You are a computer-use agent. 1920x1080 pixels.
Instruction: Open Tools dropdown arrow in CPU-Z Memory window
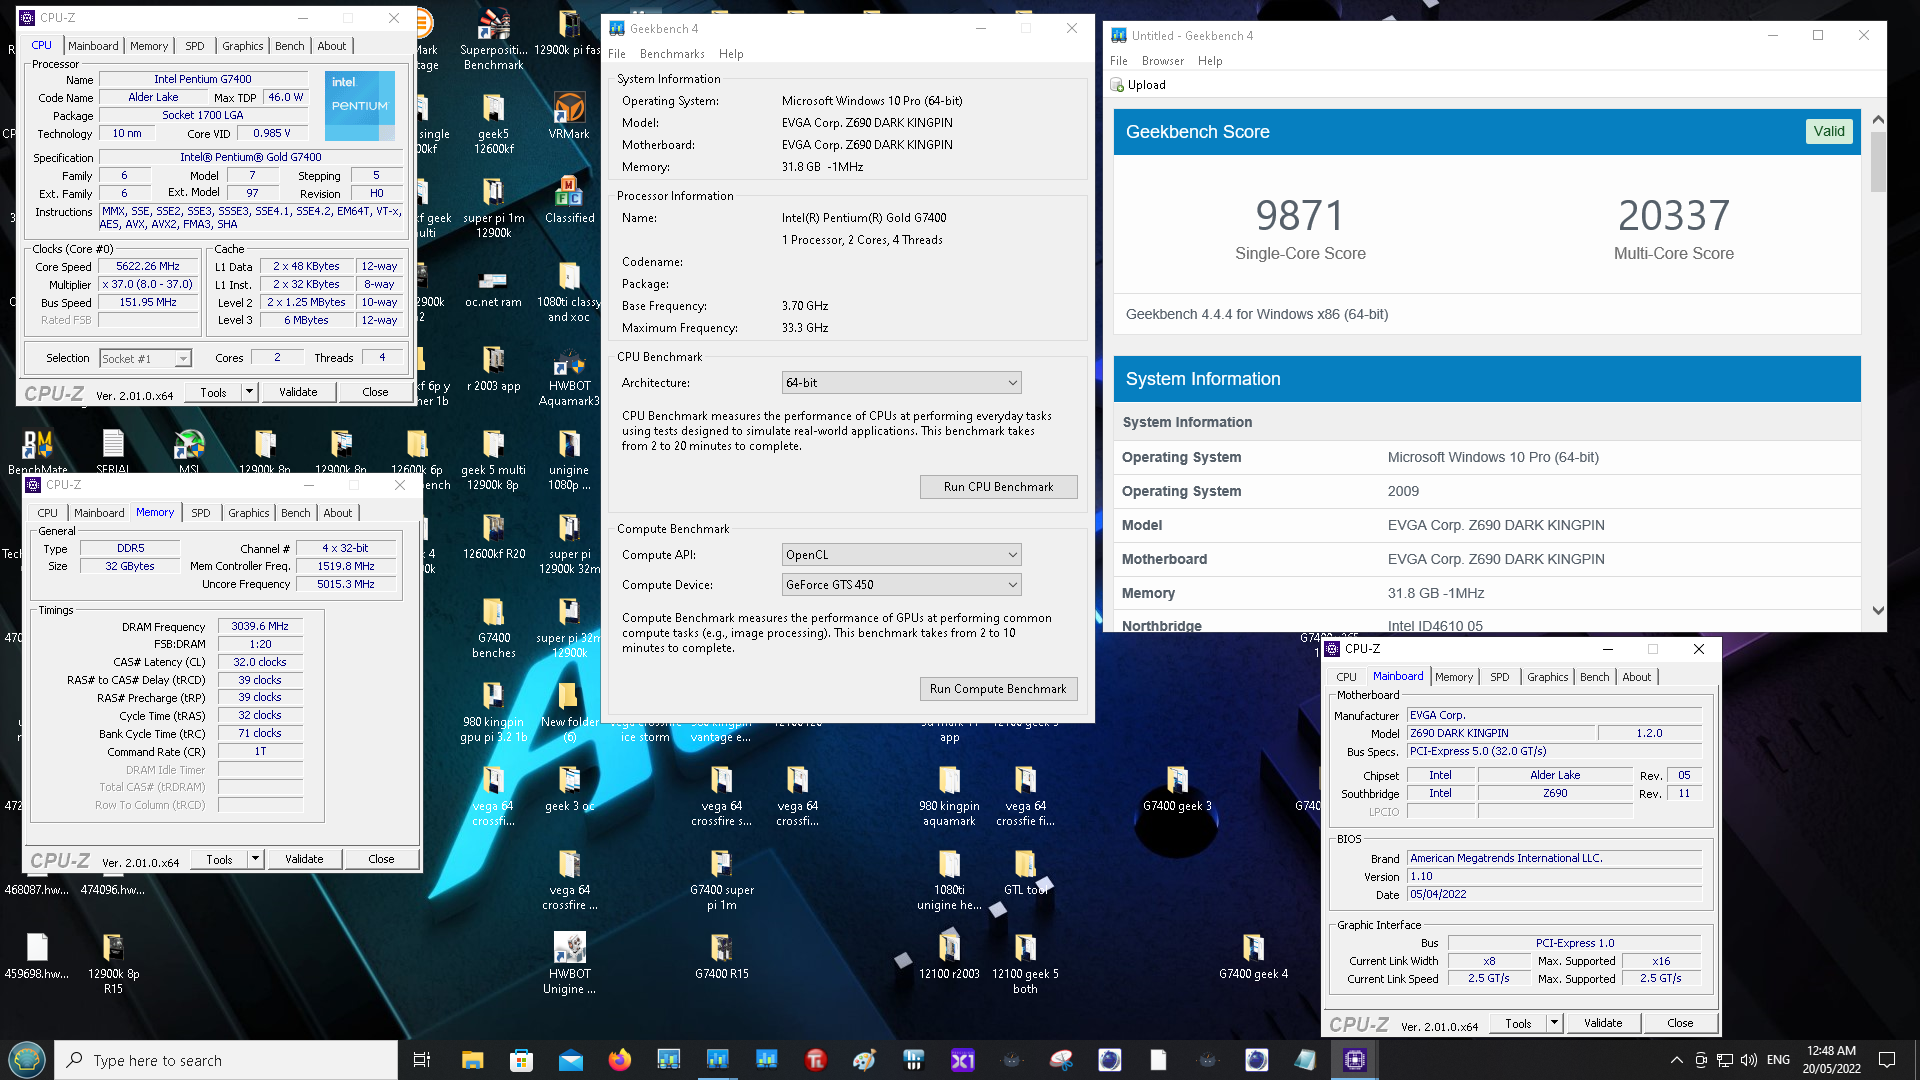255,859
